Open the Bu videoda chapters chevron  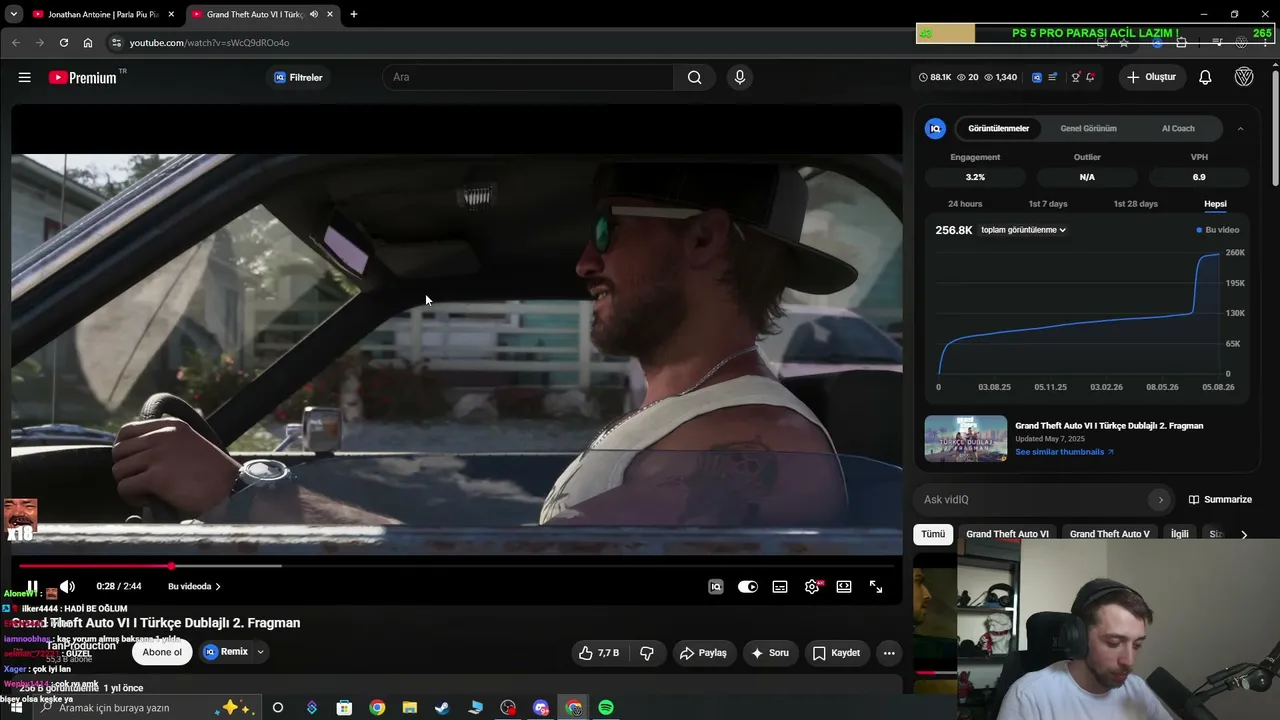click(x=218, y=587)
